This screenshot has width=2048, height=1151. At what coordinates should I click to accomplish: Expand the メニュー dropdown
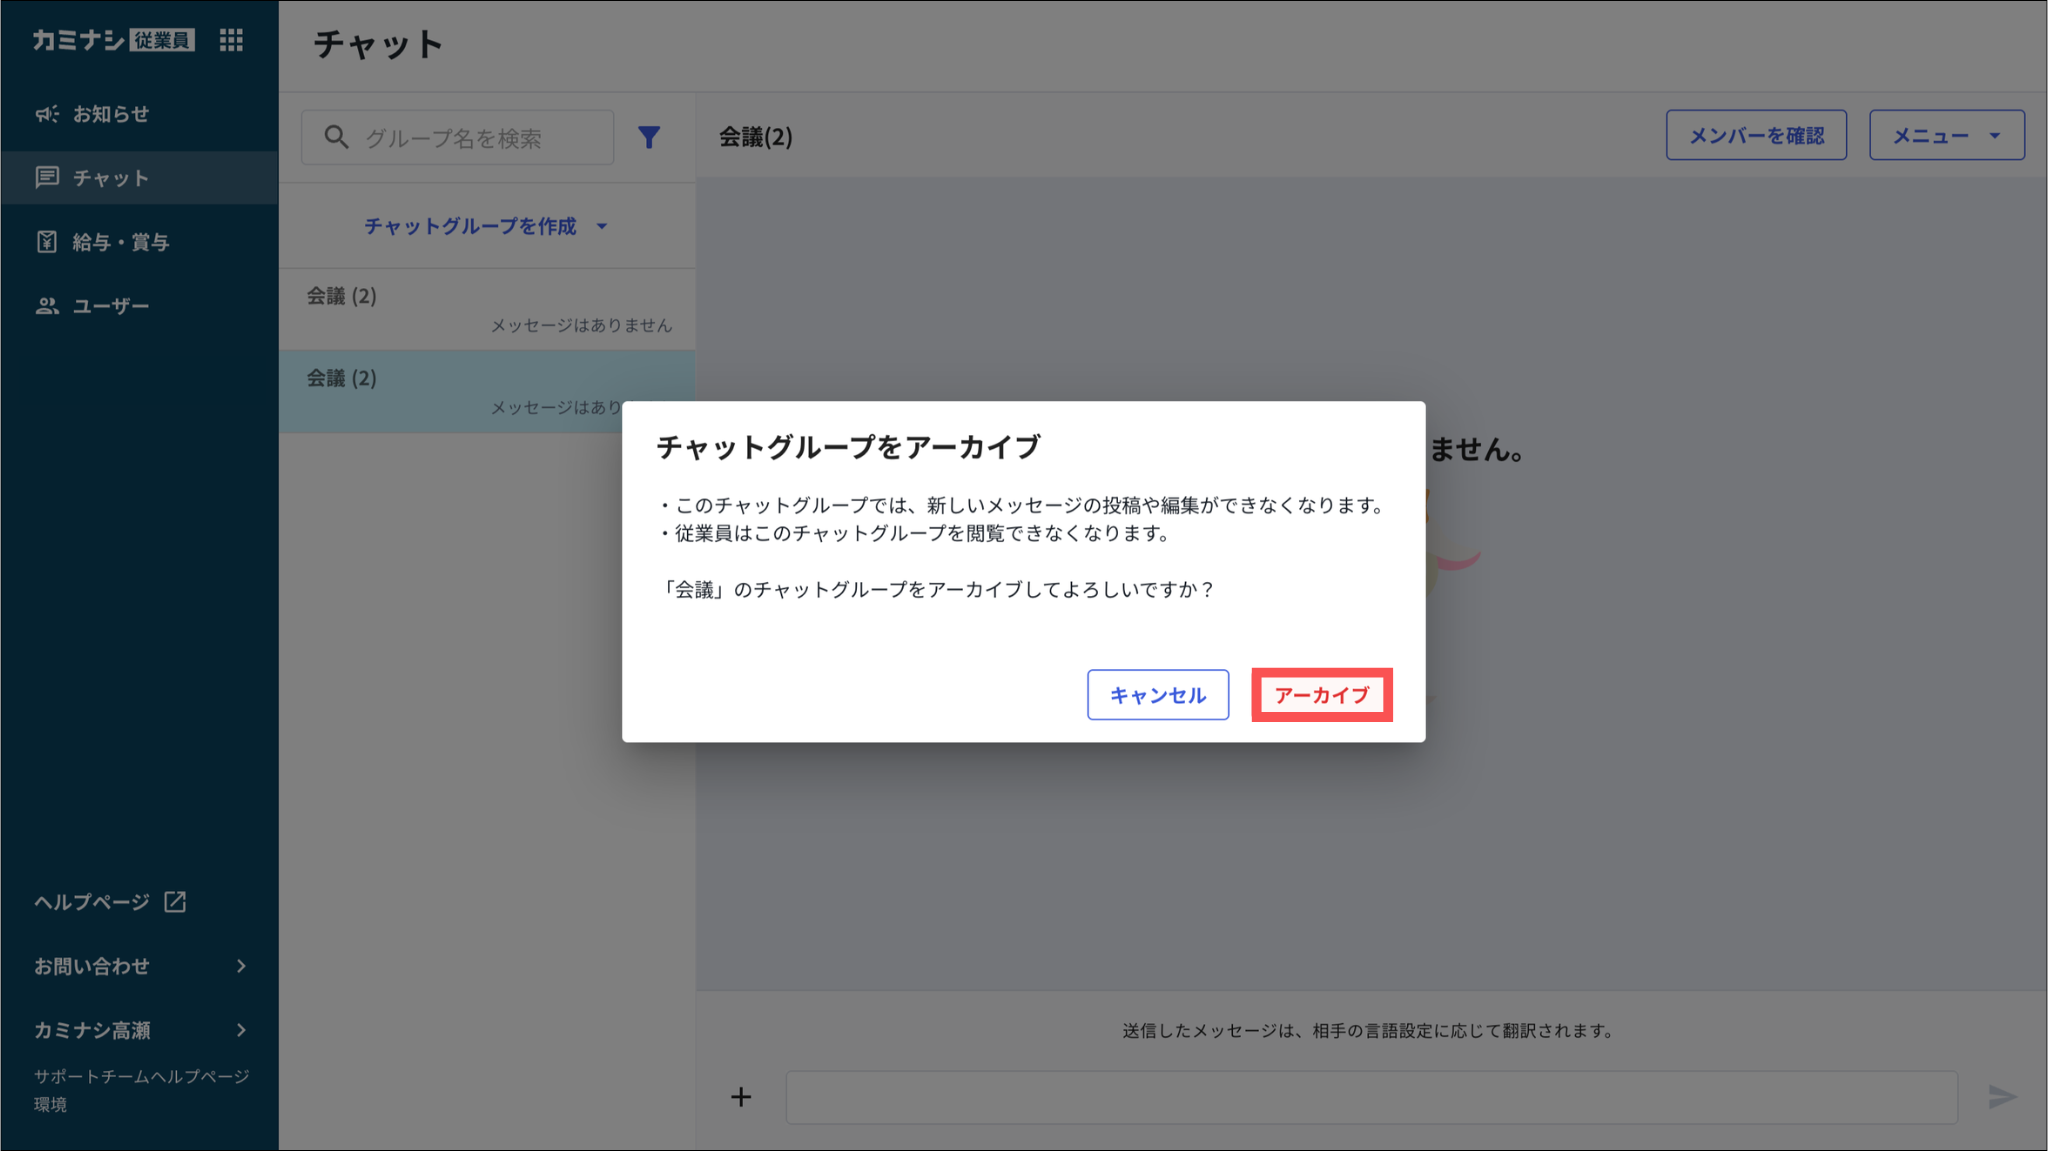click(1946, 135)
